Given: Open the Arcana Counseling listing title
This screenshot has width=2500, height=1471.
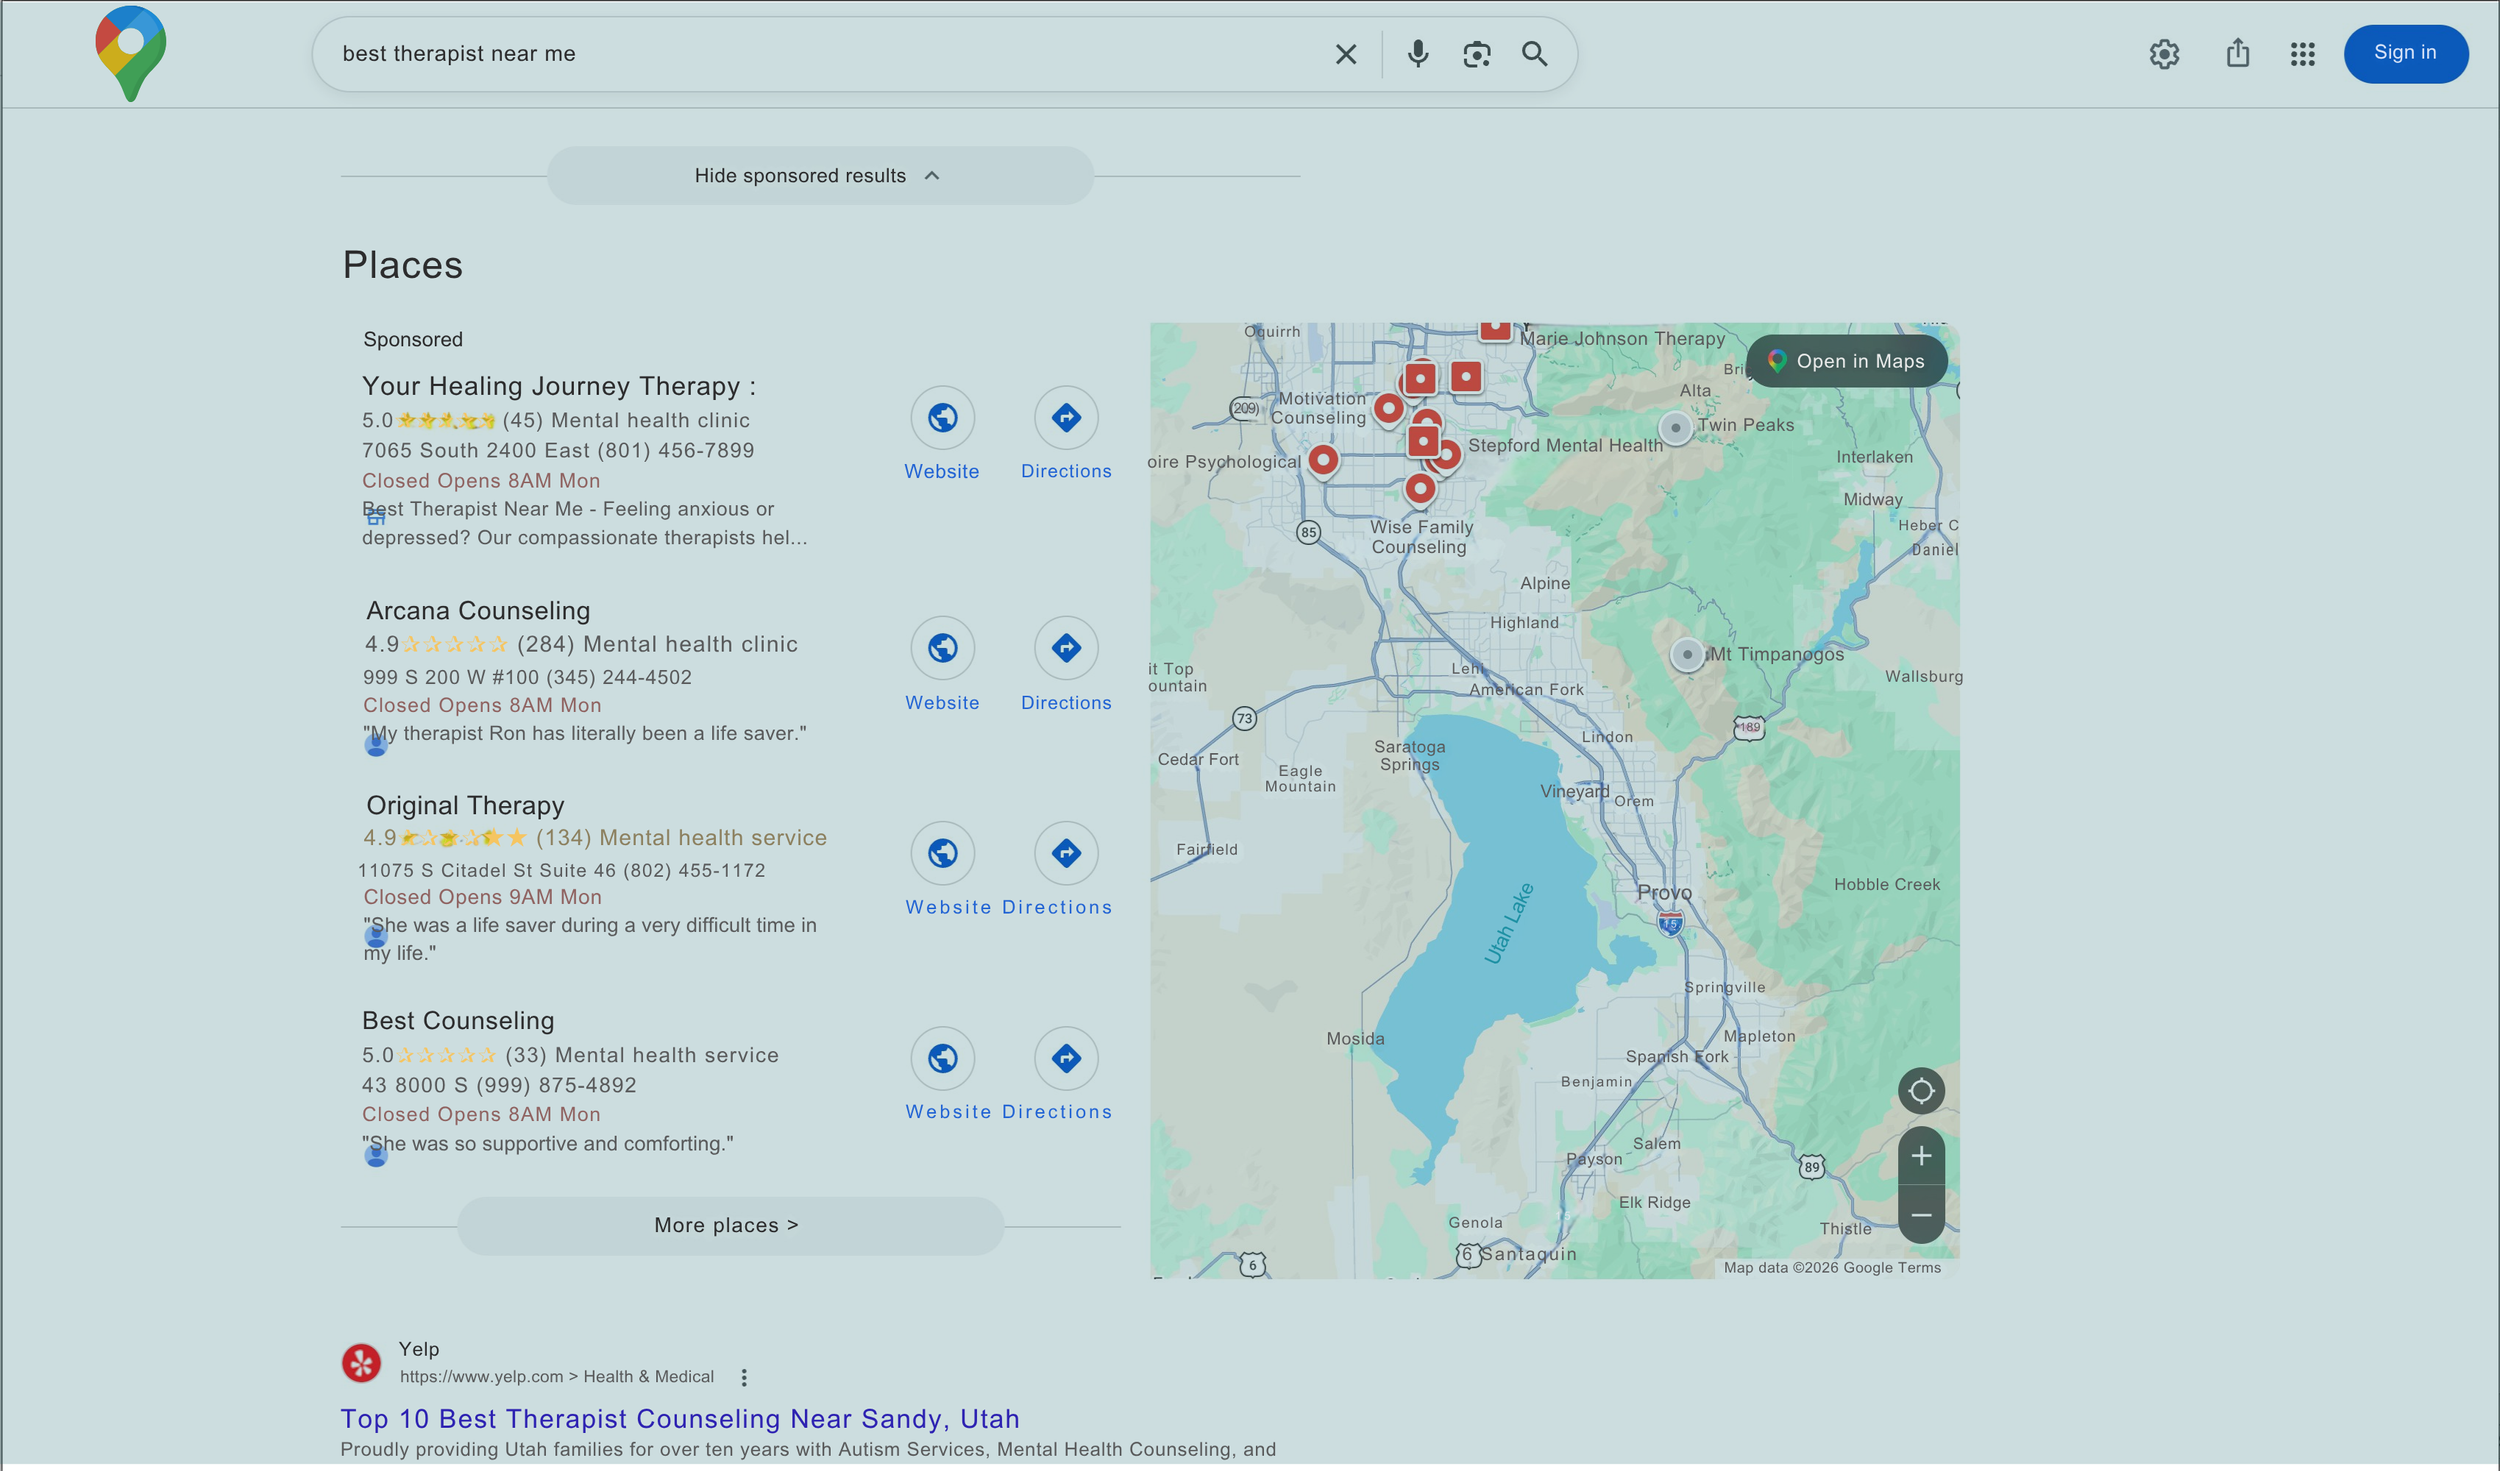Looking at the screenshot, I should tap(478, 610).
